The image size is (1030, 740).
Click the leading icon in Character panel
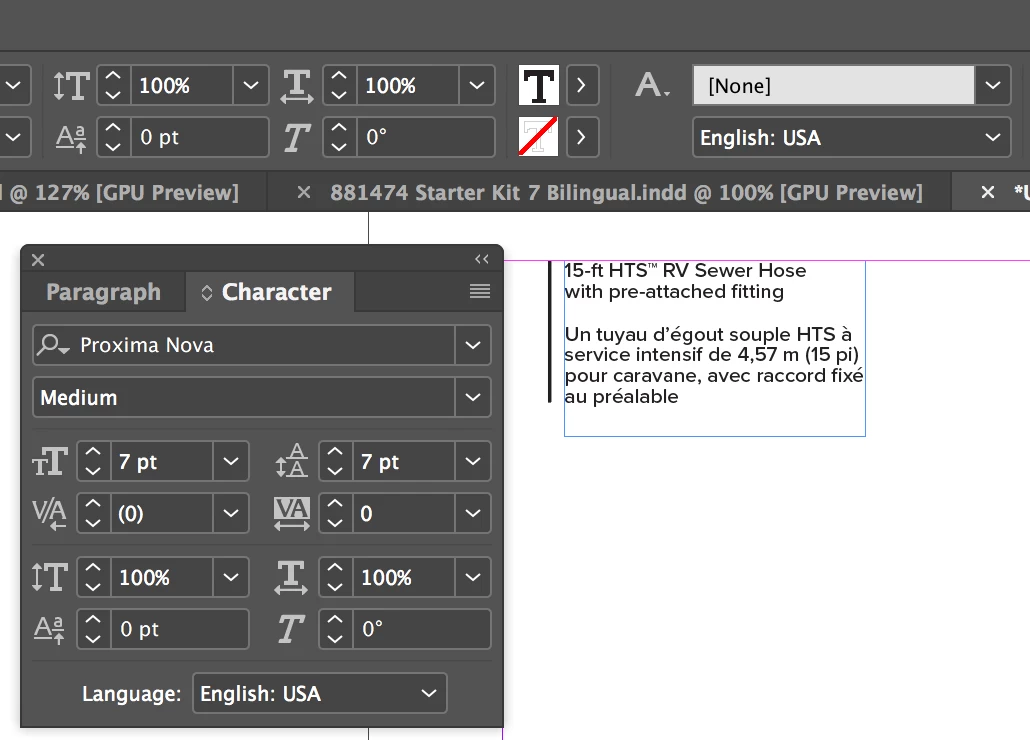(292, 460)
